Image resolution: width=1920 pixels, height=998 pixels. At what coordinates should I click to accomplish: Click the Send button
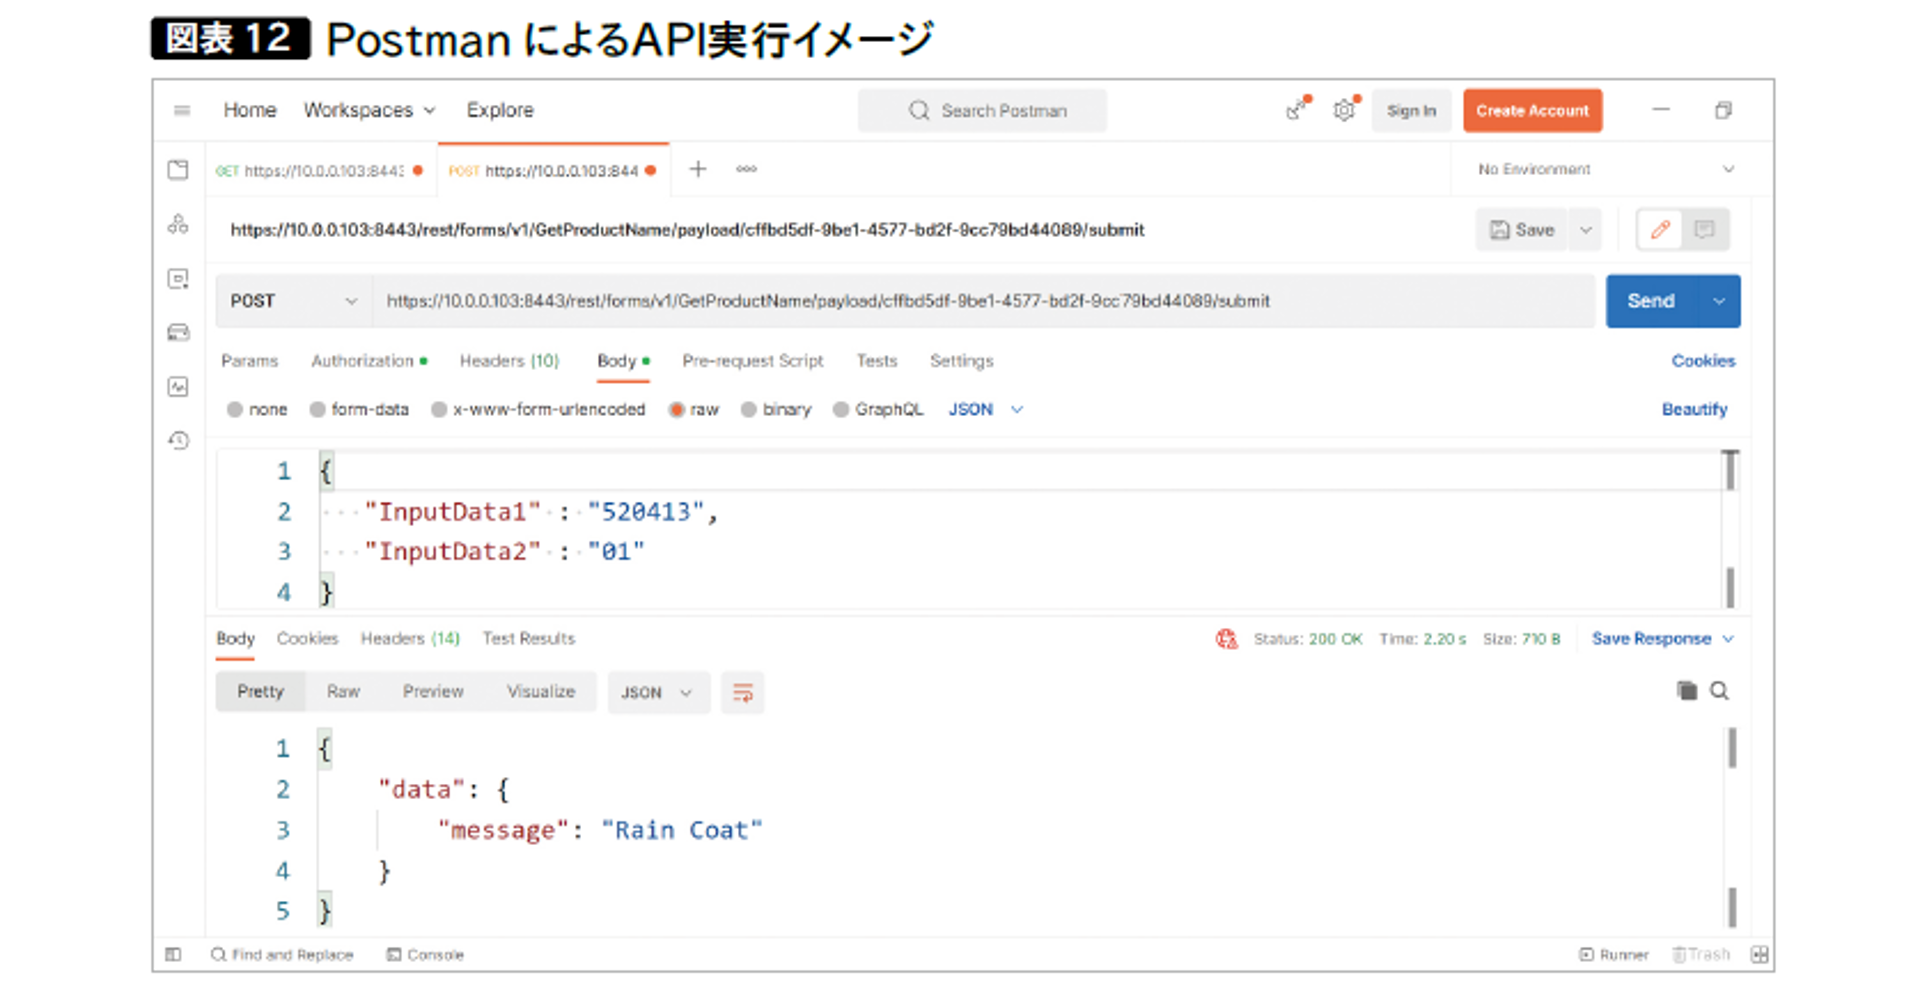click(1652, 301)
